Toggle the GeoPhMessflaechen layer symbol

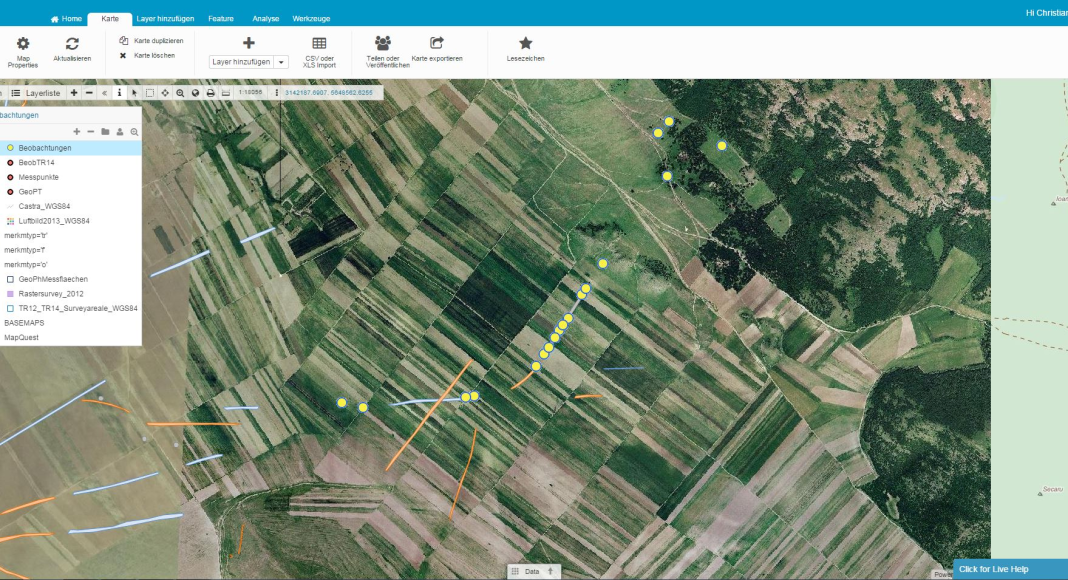(10, 279)
